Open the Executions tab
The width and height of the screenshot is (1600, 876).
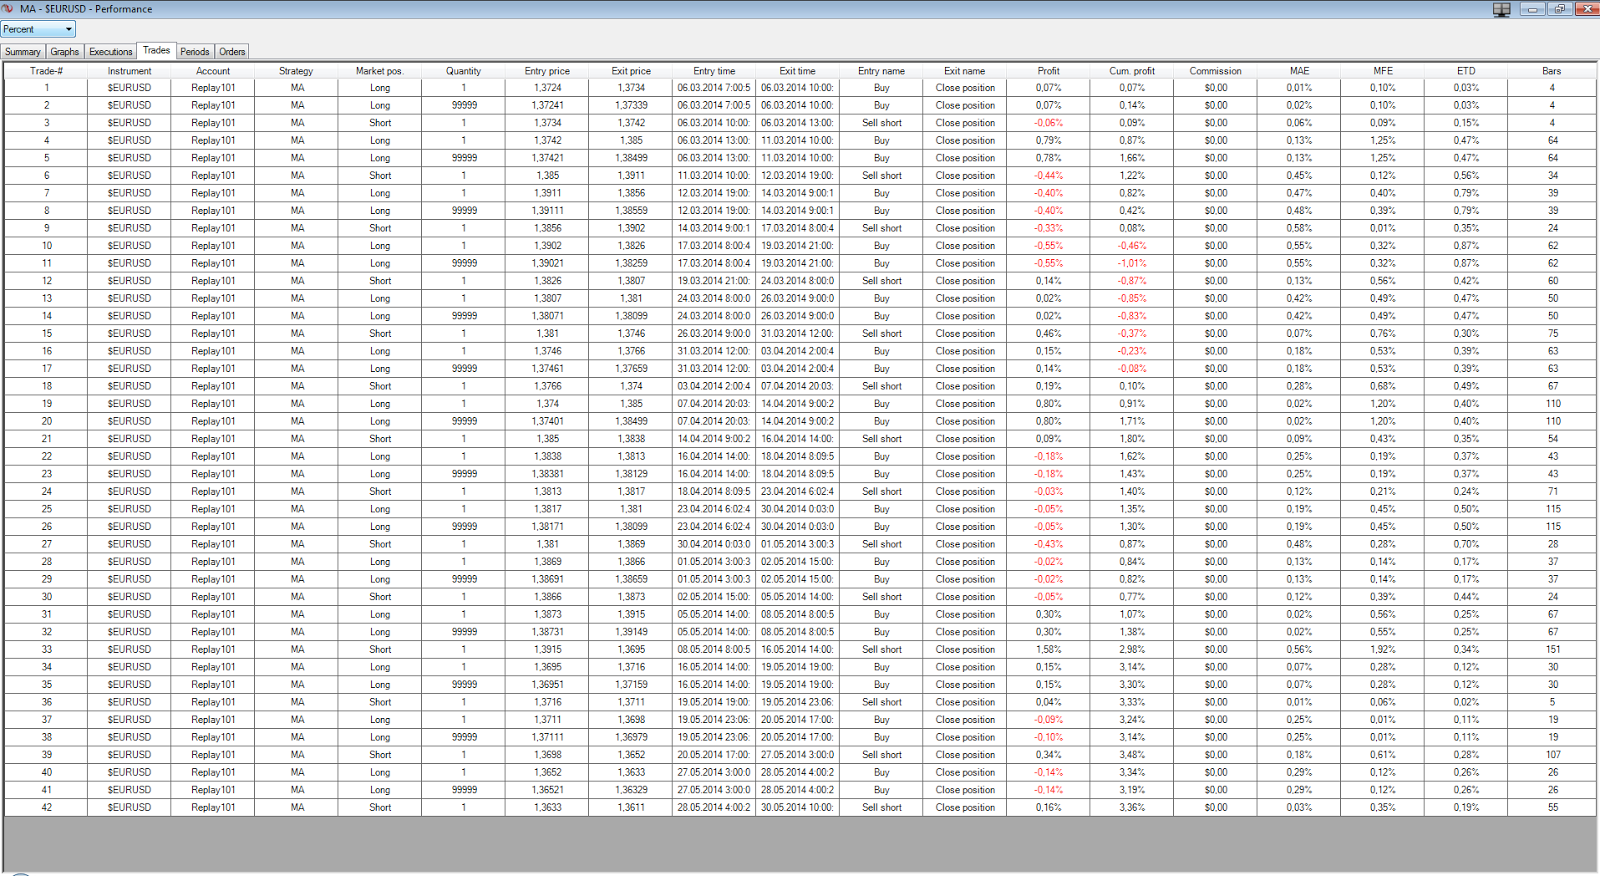110,52
